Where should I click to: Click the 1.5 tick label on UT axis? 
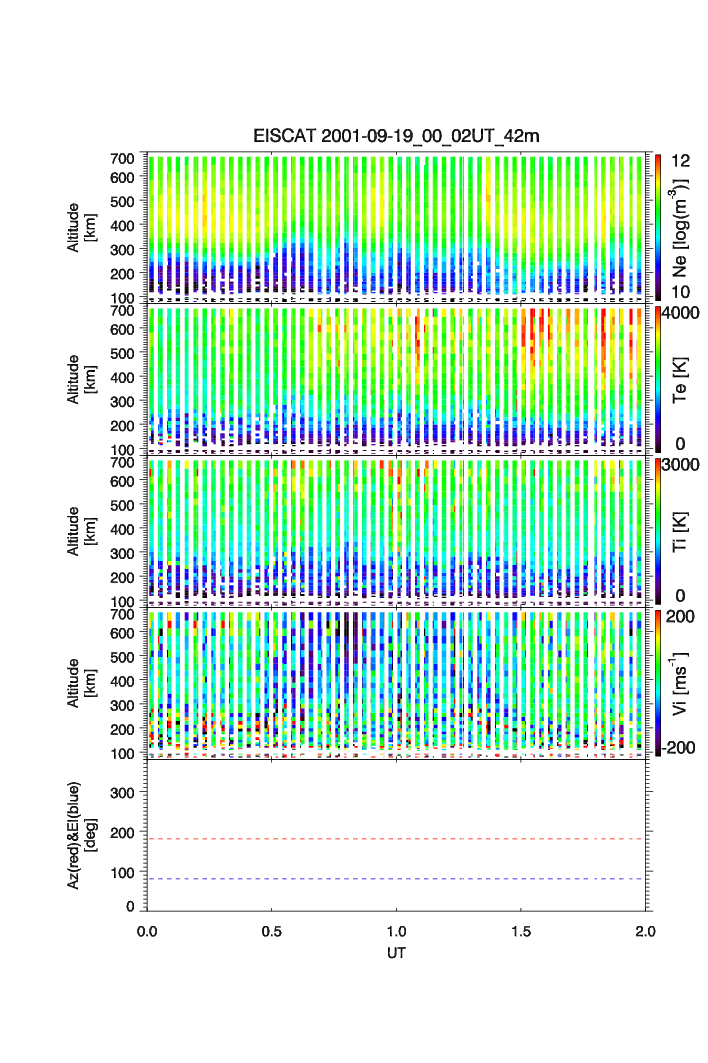tap(520, 930)
